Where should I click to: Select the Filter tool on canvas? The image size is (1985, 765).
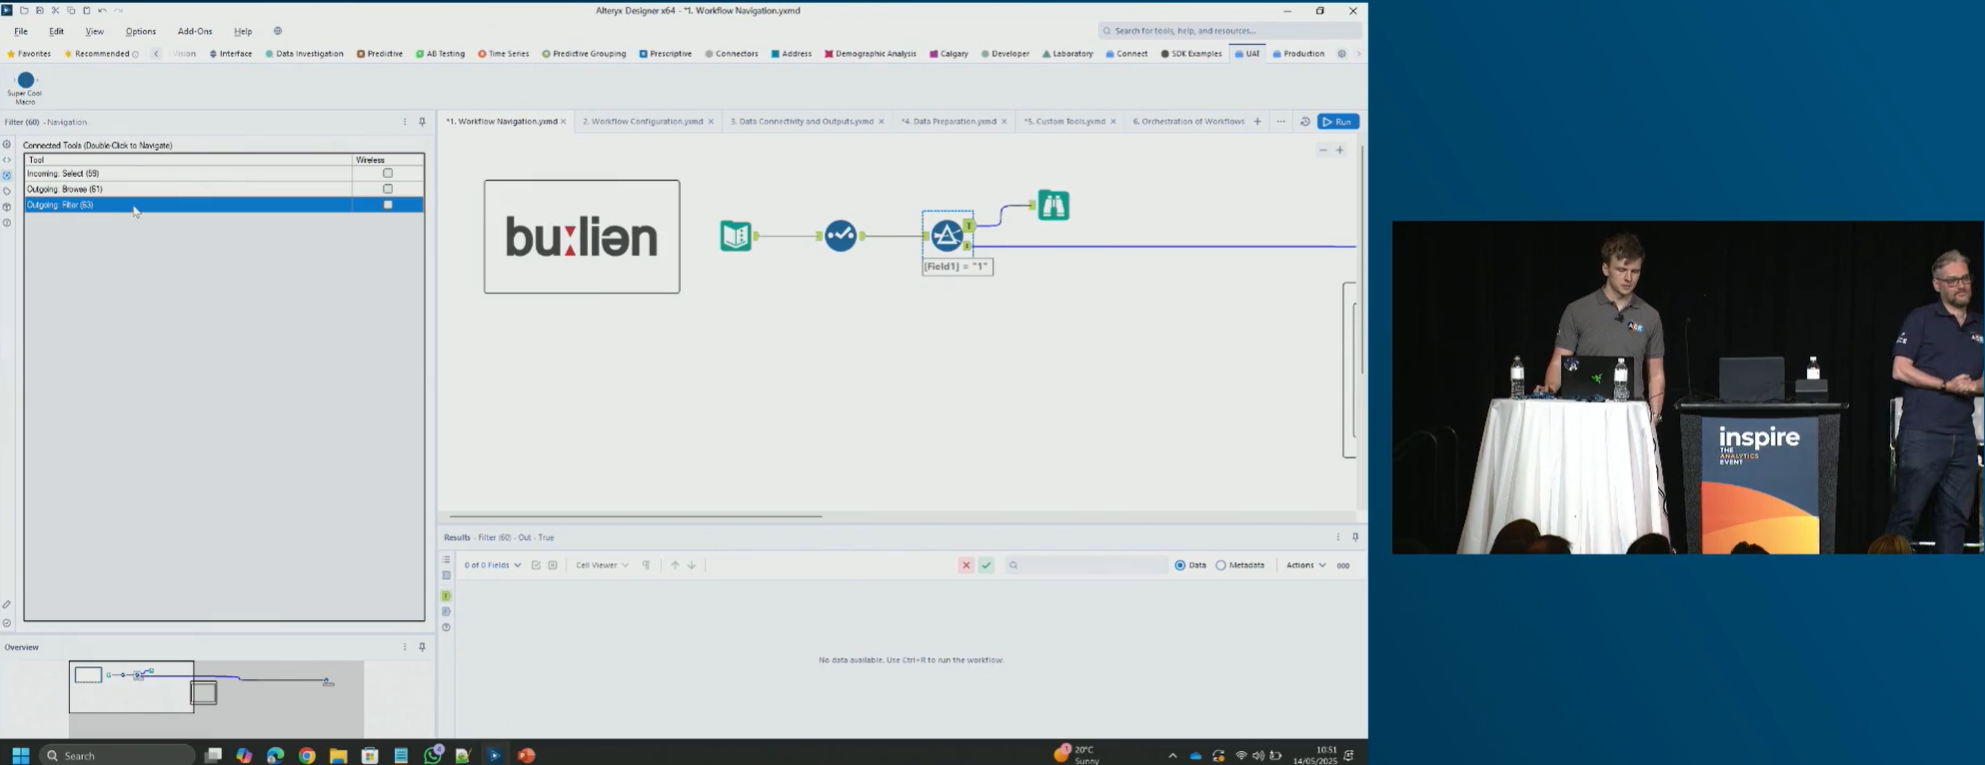[946, 236]
